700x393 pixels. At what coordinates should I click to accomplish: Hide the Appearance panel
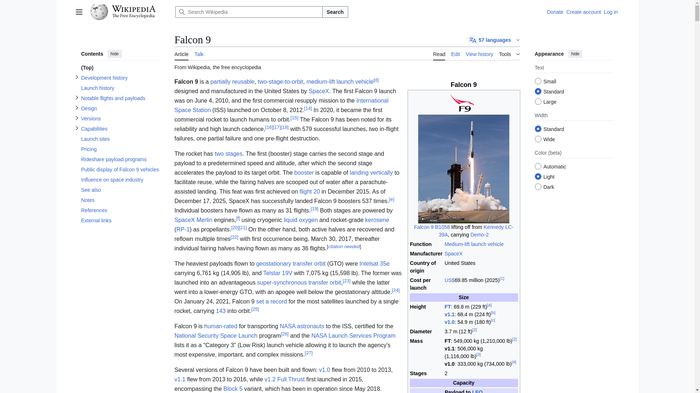pyautogui.click(x=575, y=54)
